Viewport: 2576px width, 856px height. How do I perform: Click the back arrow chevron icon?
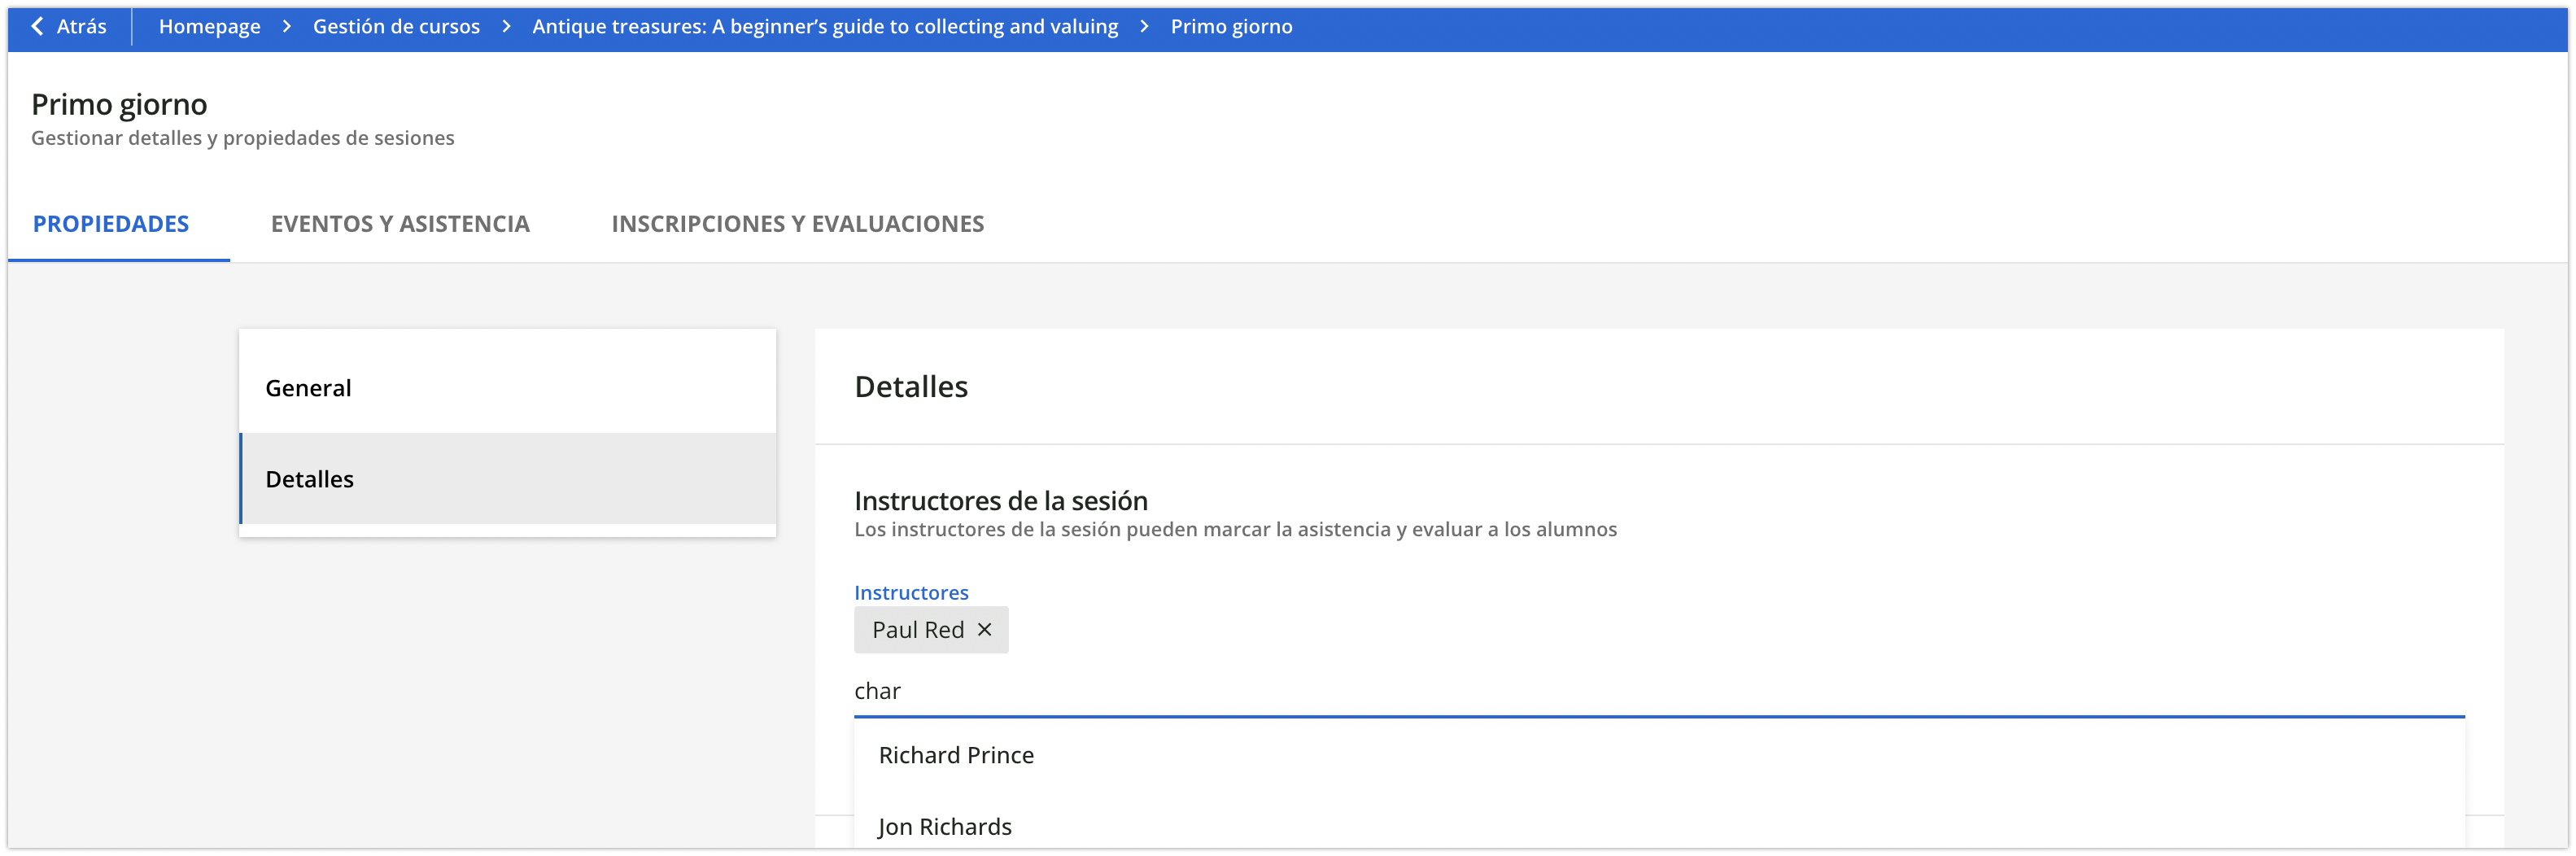[37, 26]
